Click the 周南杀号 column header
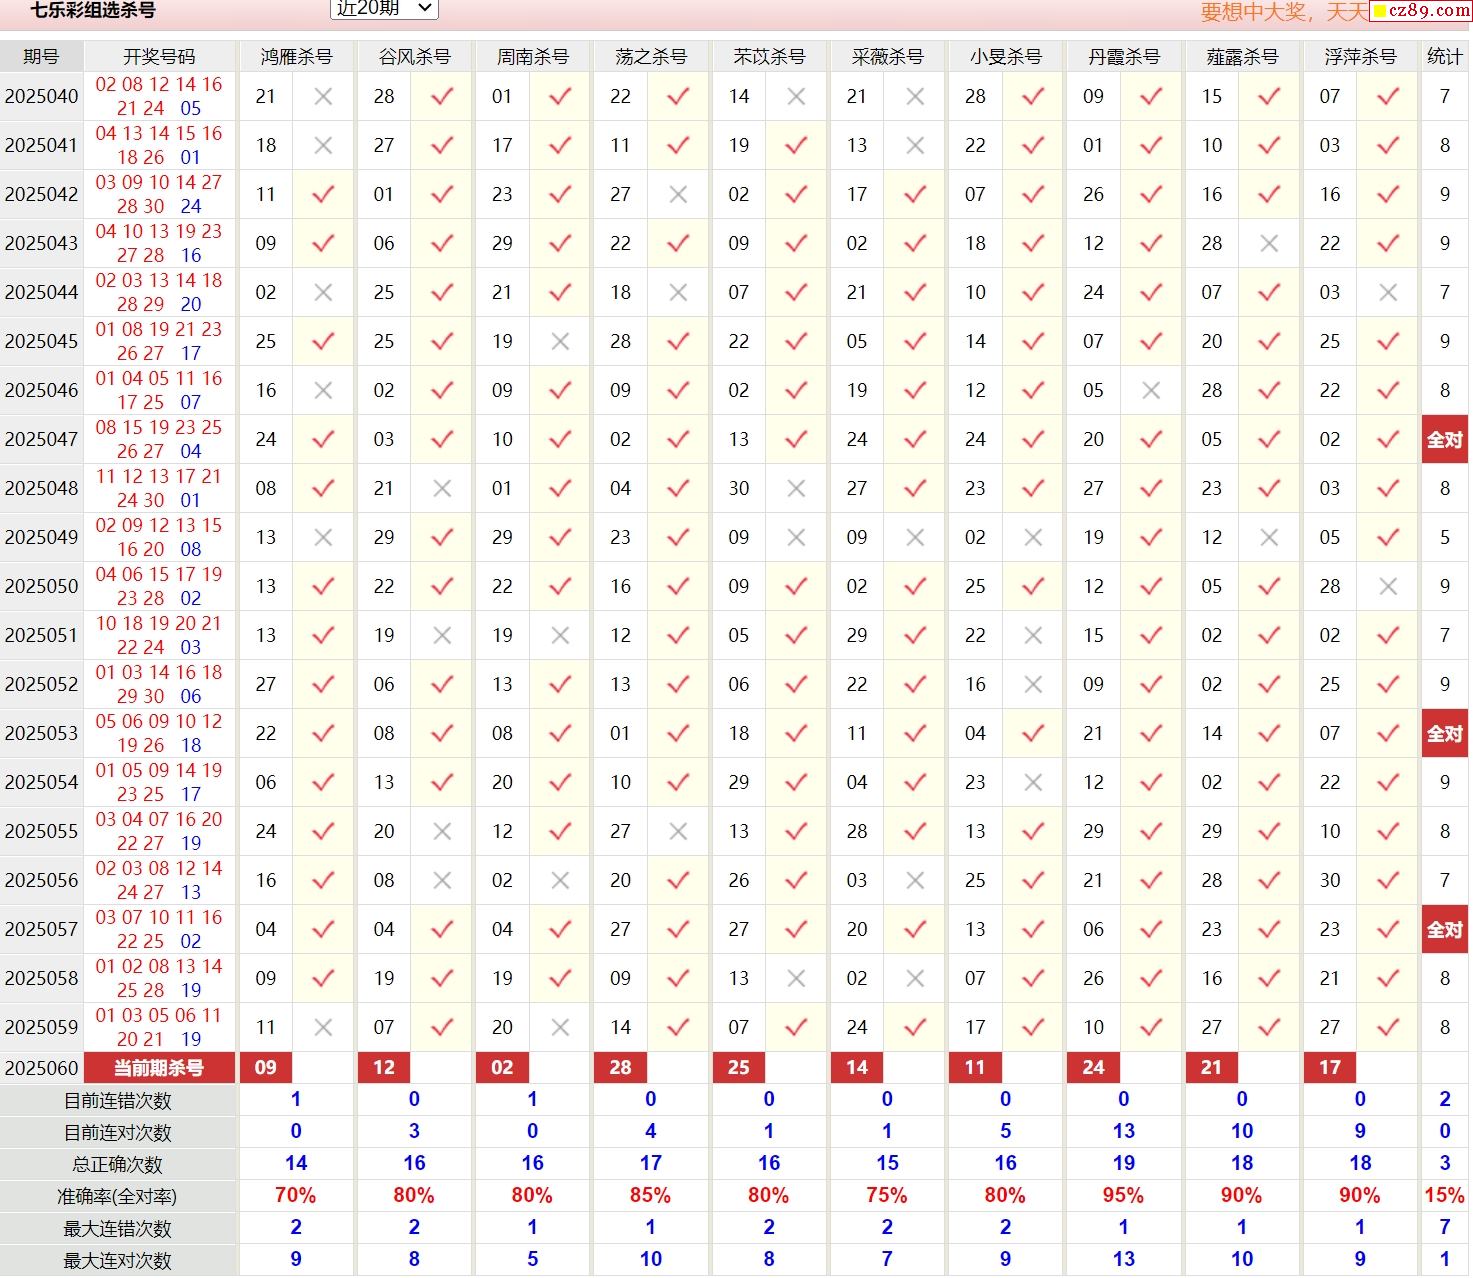1473x1278 pixels. coord(532,57)
